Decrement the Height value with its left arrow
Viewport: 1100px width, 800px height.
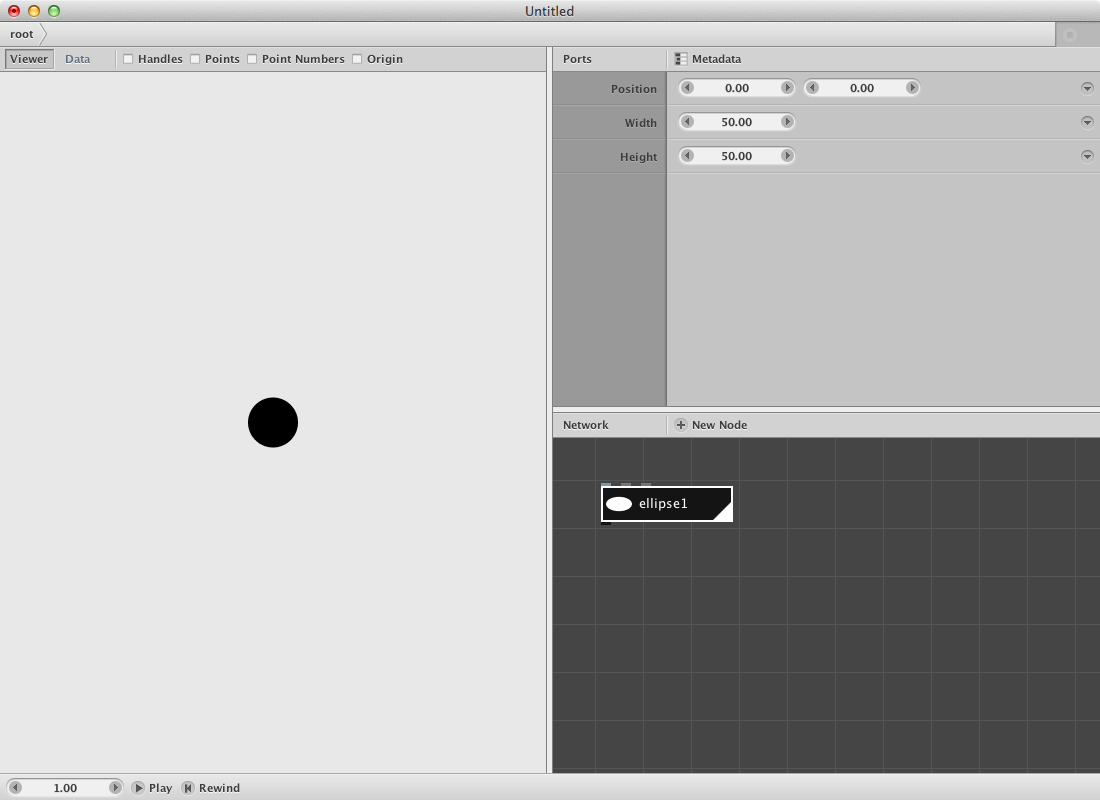coord(687,155)
